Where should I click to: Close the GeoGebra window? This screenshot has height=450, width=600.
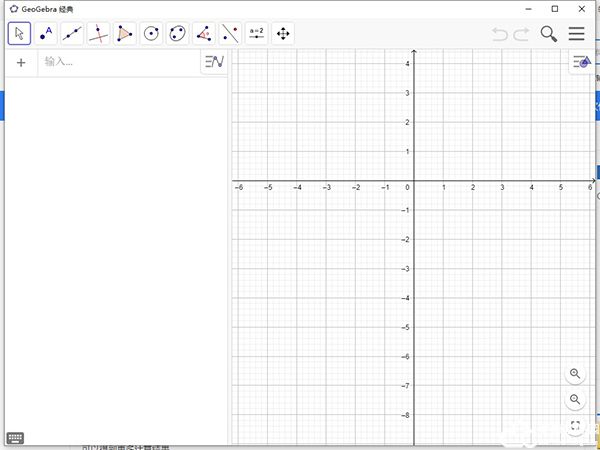click(582, 9)
